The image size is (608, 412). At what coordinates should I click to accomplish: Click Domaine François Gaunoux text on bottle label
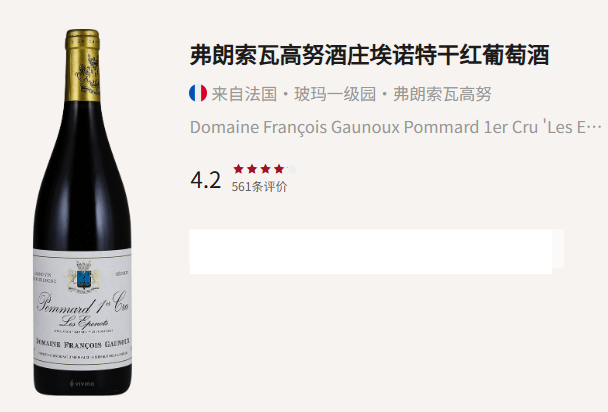(x=83, y=344)
